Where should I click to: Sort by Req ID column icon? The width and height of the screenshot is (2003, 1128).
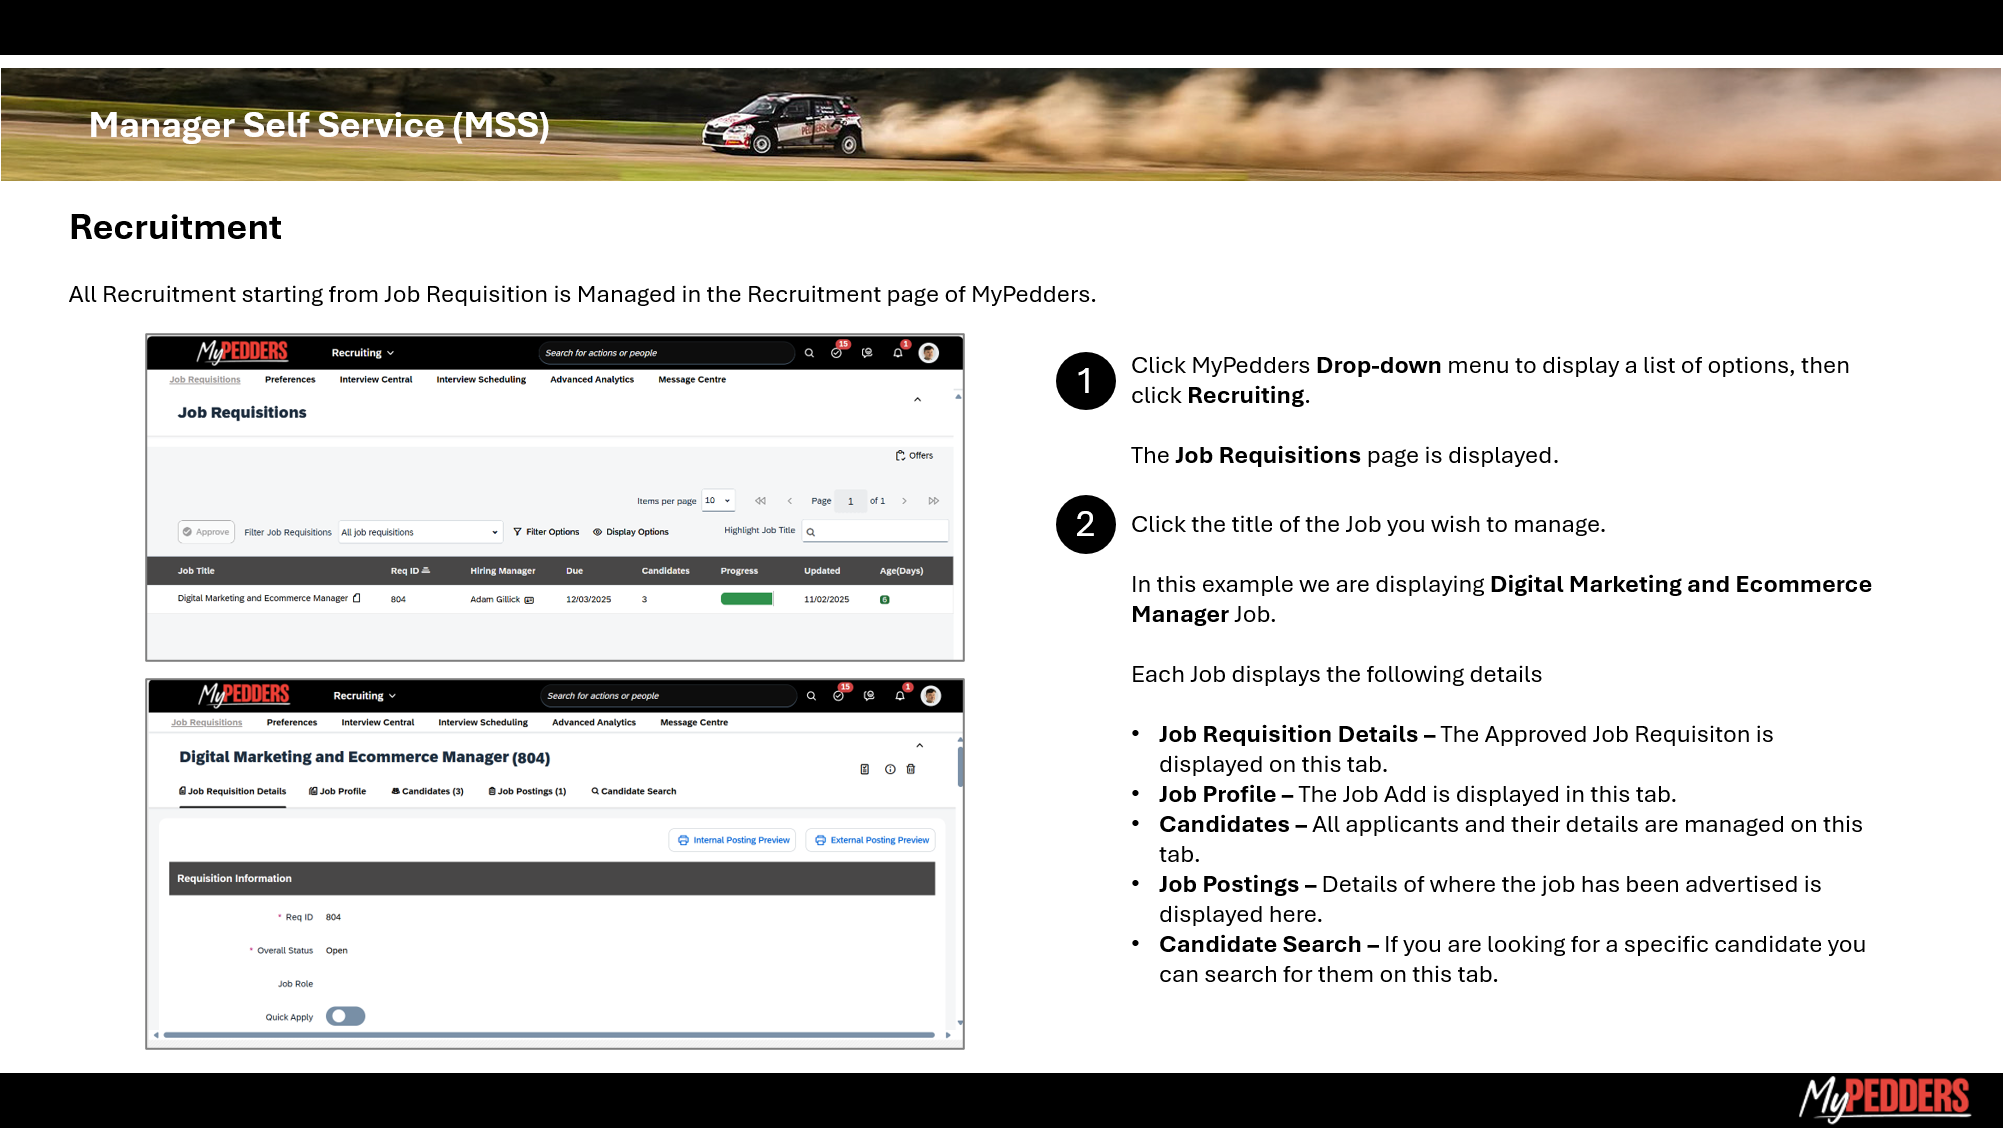pos(426,571)
